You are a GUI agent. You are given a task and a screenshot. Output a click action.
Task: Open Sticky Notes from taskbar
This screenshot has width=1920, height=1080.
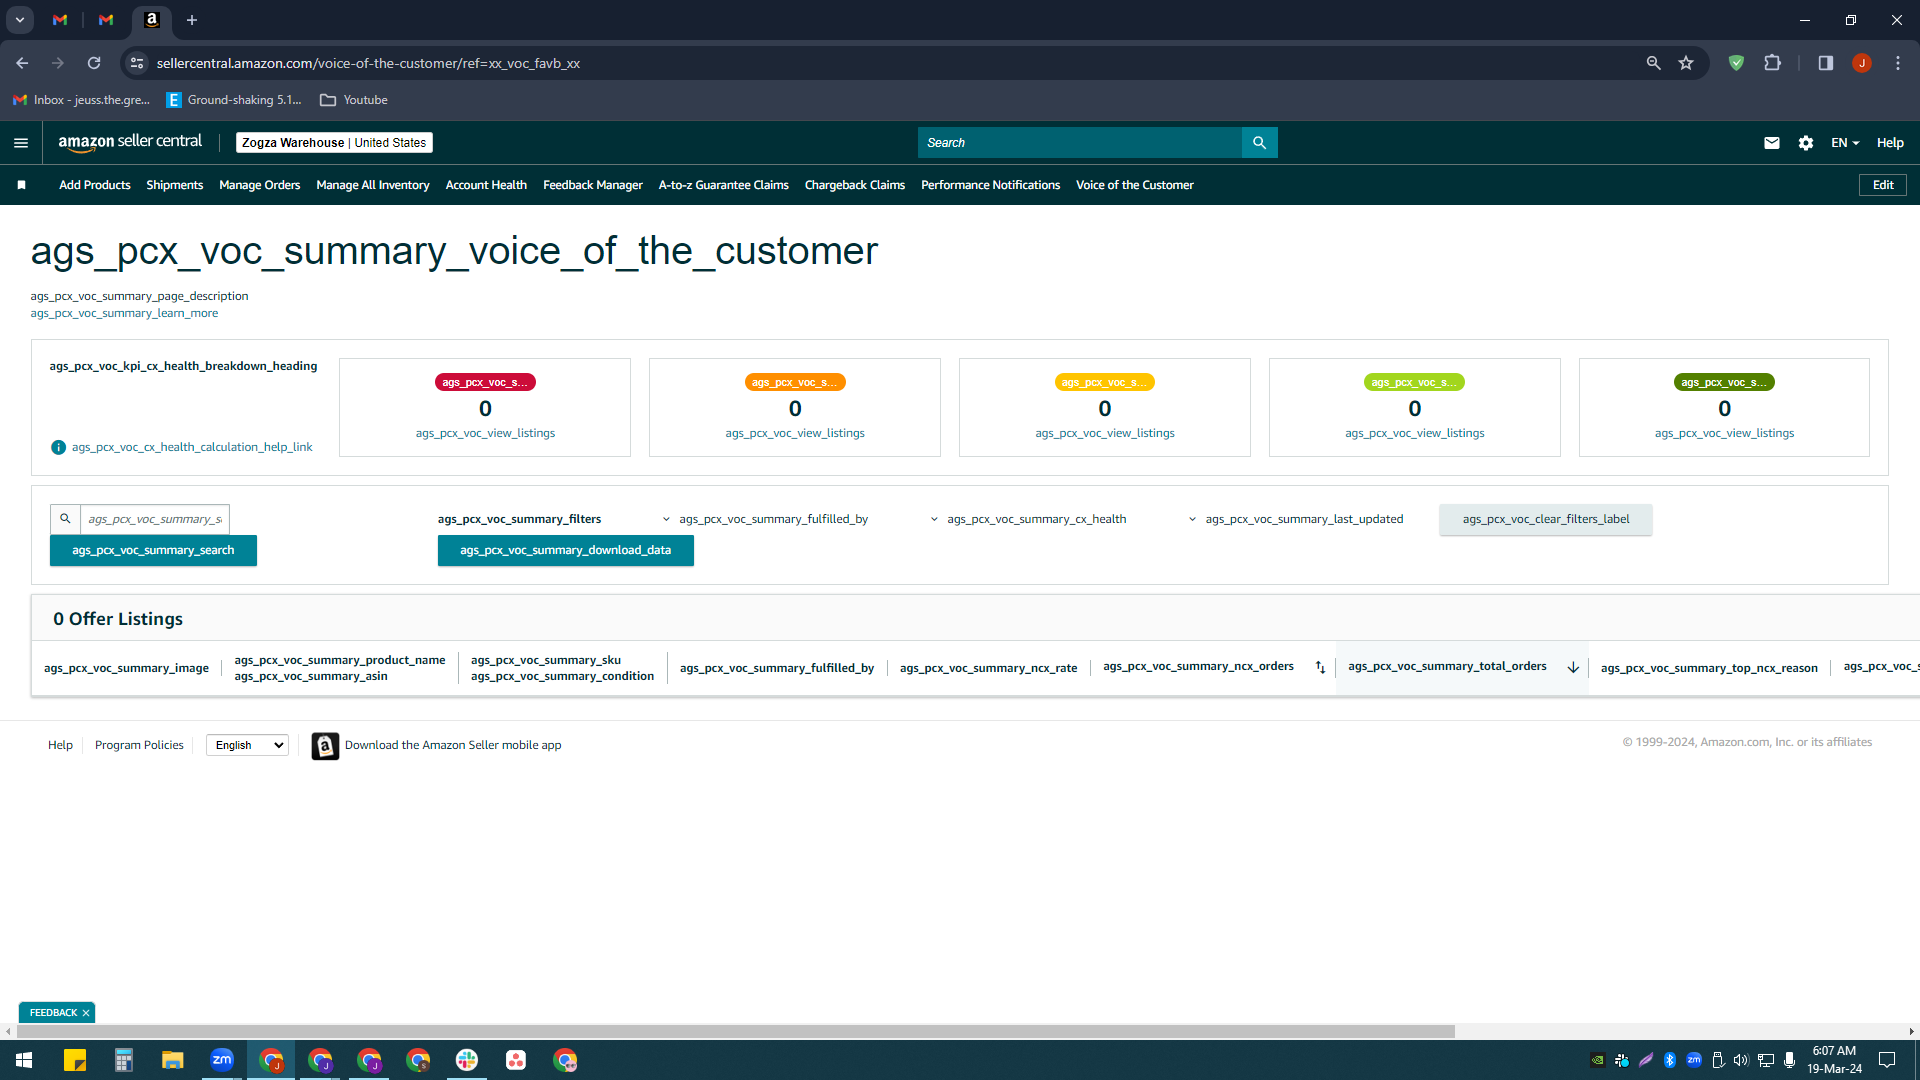coord(75,1060)
